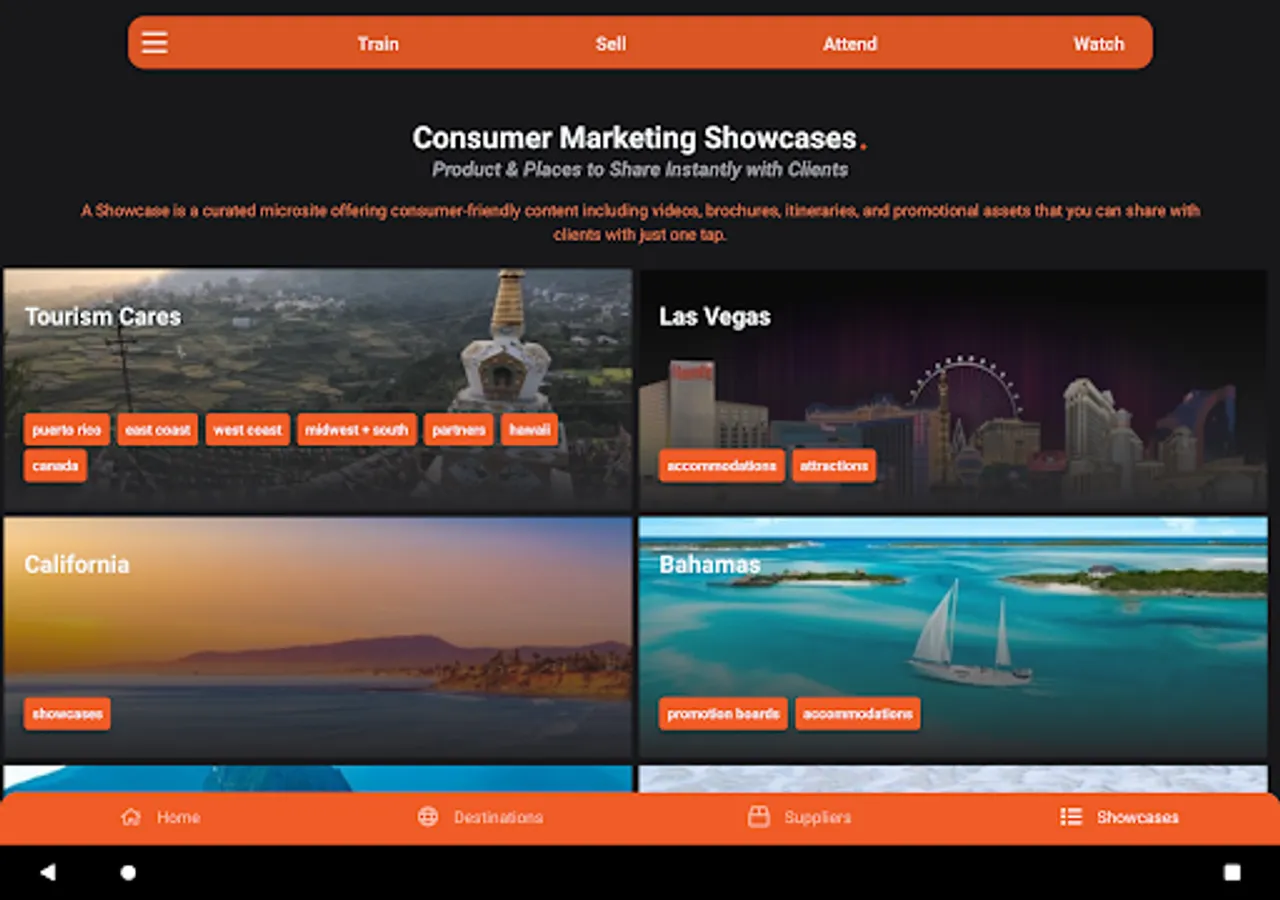The height and width of the screenshot is (900, 1280).
Task: Select the California showcases tag
Action: [67, 714]
